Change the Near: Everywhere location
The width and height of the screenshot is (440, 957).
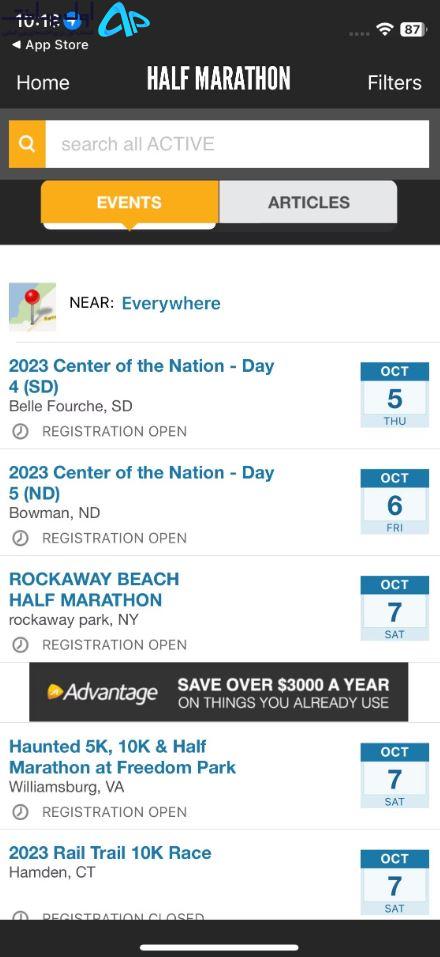pyautogui.click(x=171, y=303)
